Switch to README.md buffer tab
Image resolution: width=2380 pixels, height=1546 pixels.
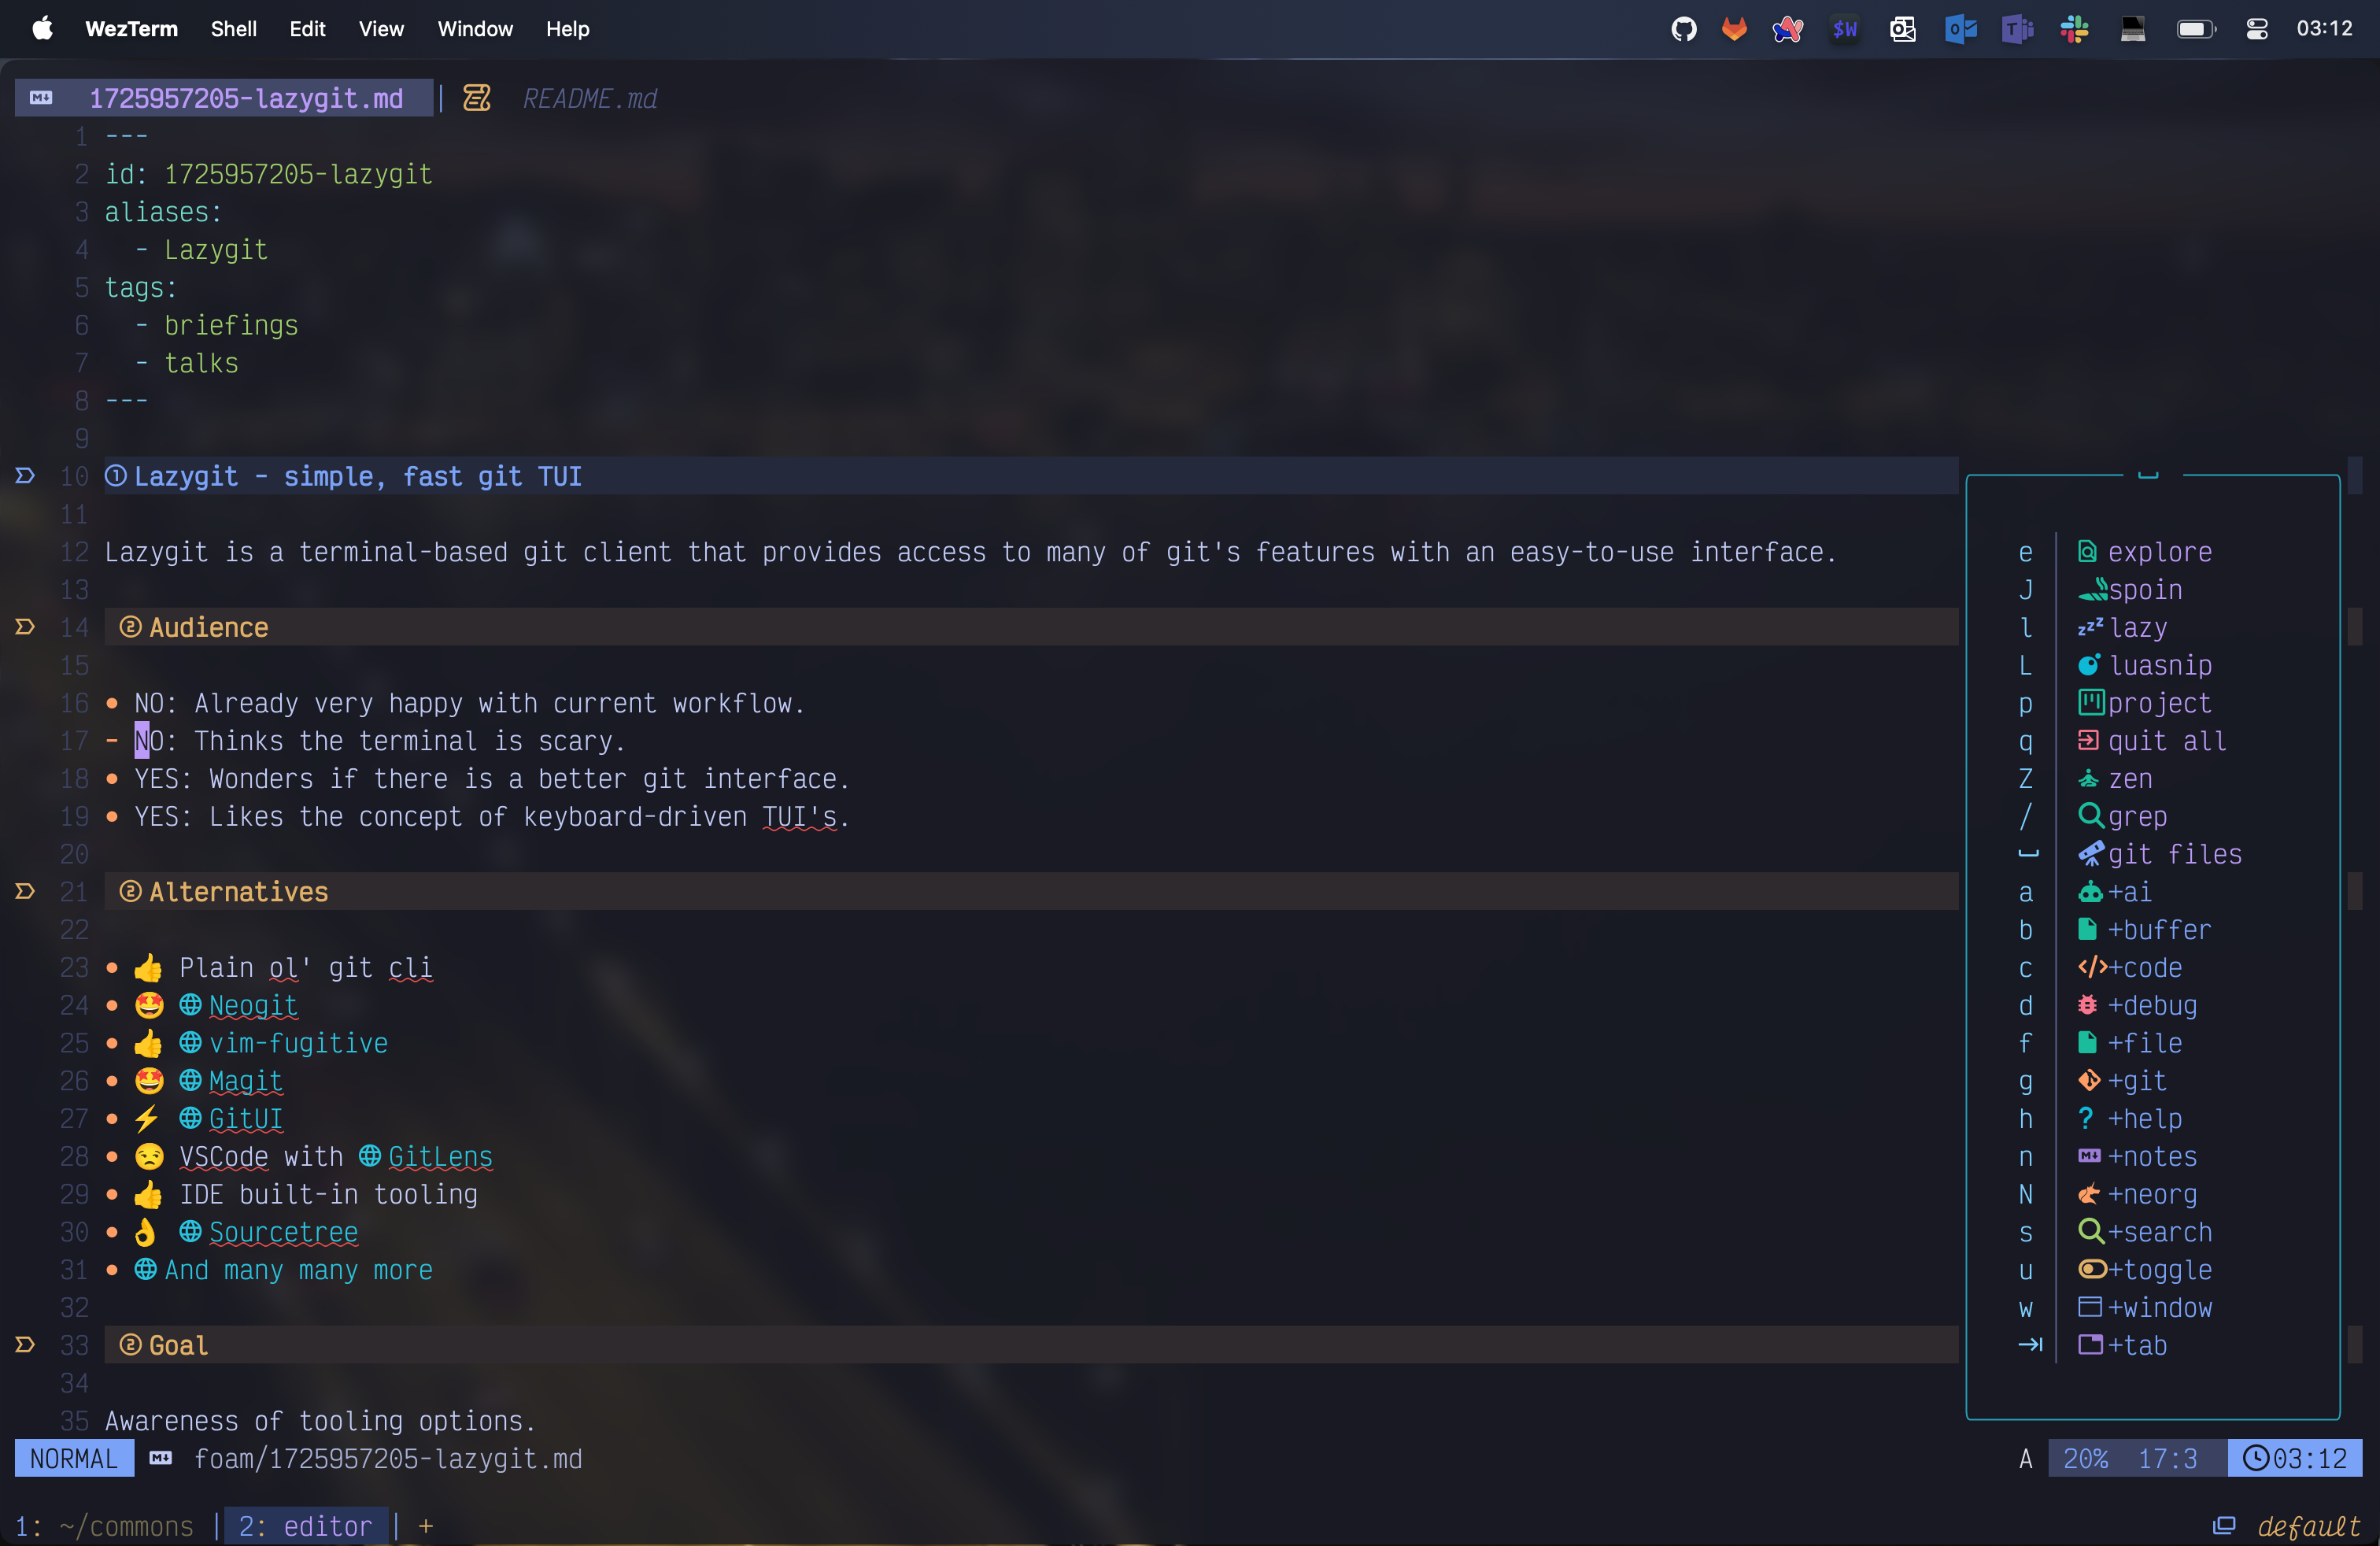point(590,98)
